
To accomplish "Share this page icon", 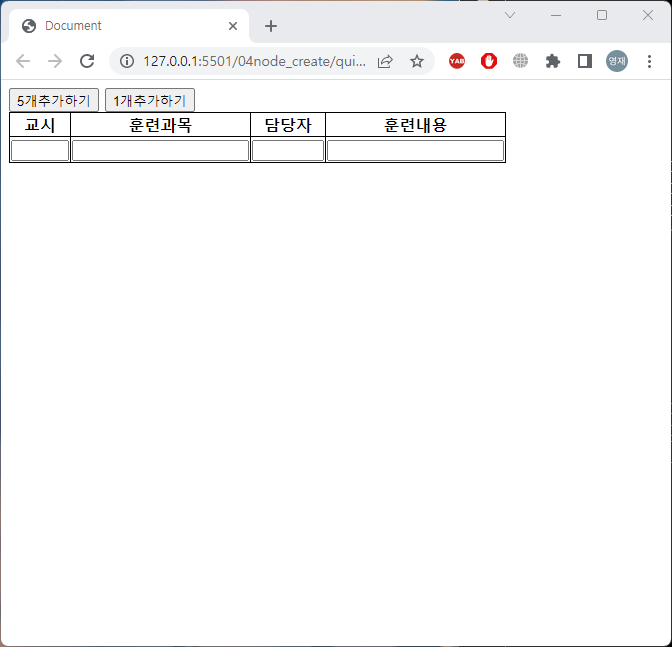I will coord(385,61).
